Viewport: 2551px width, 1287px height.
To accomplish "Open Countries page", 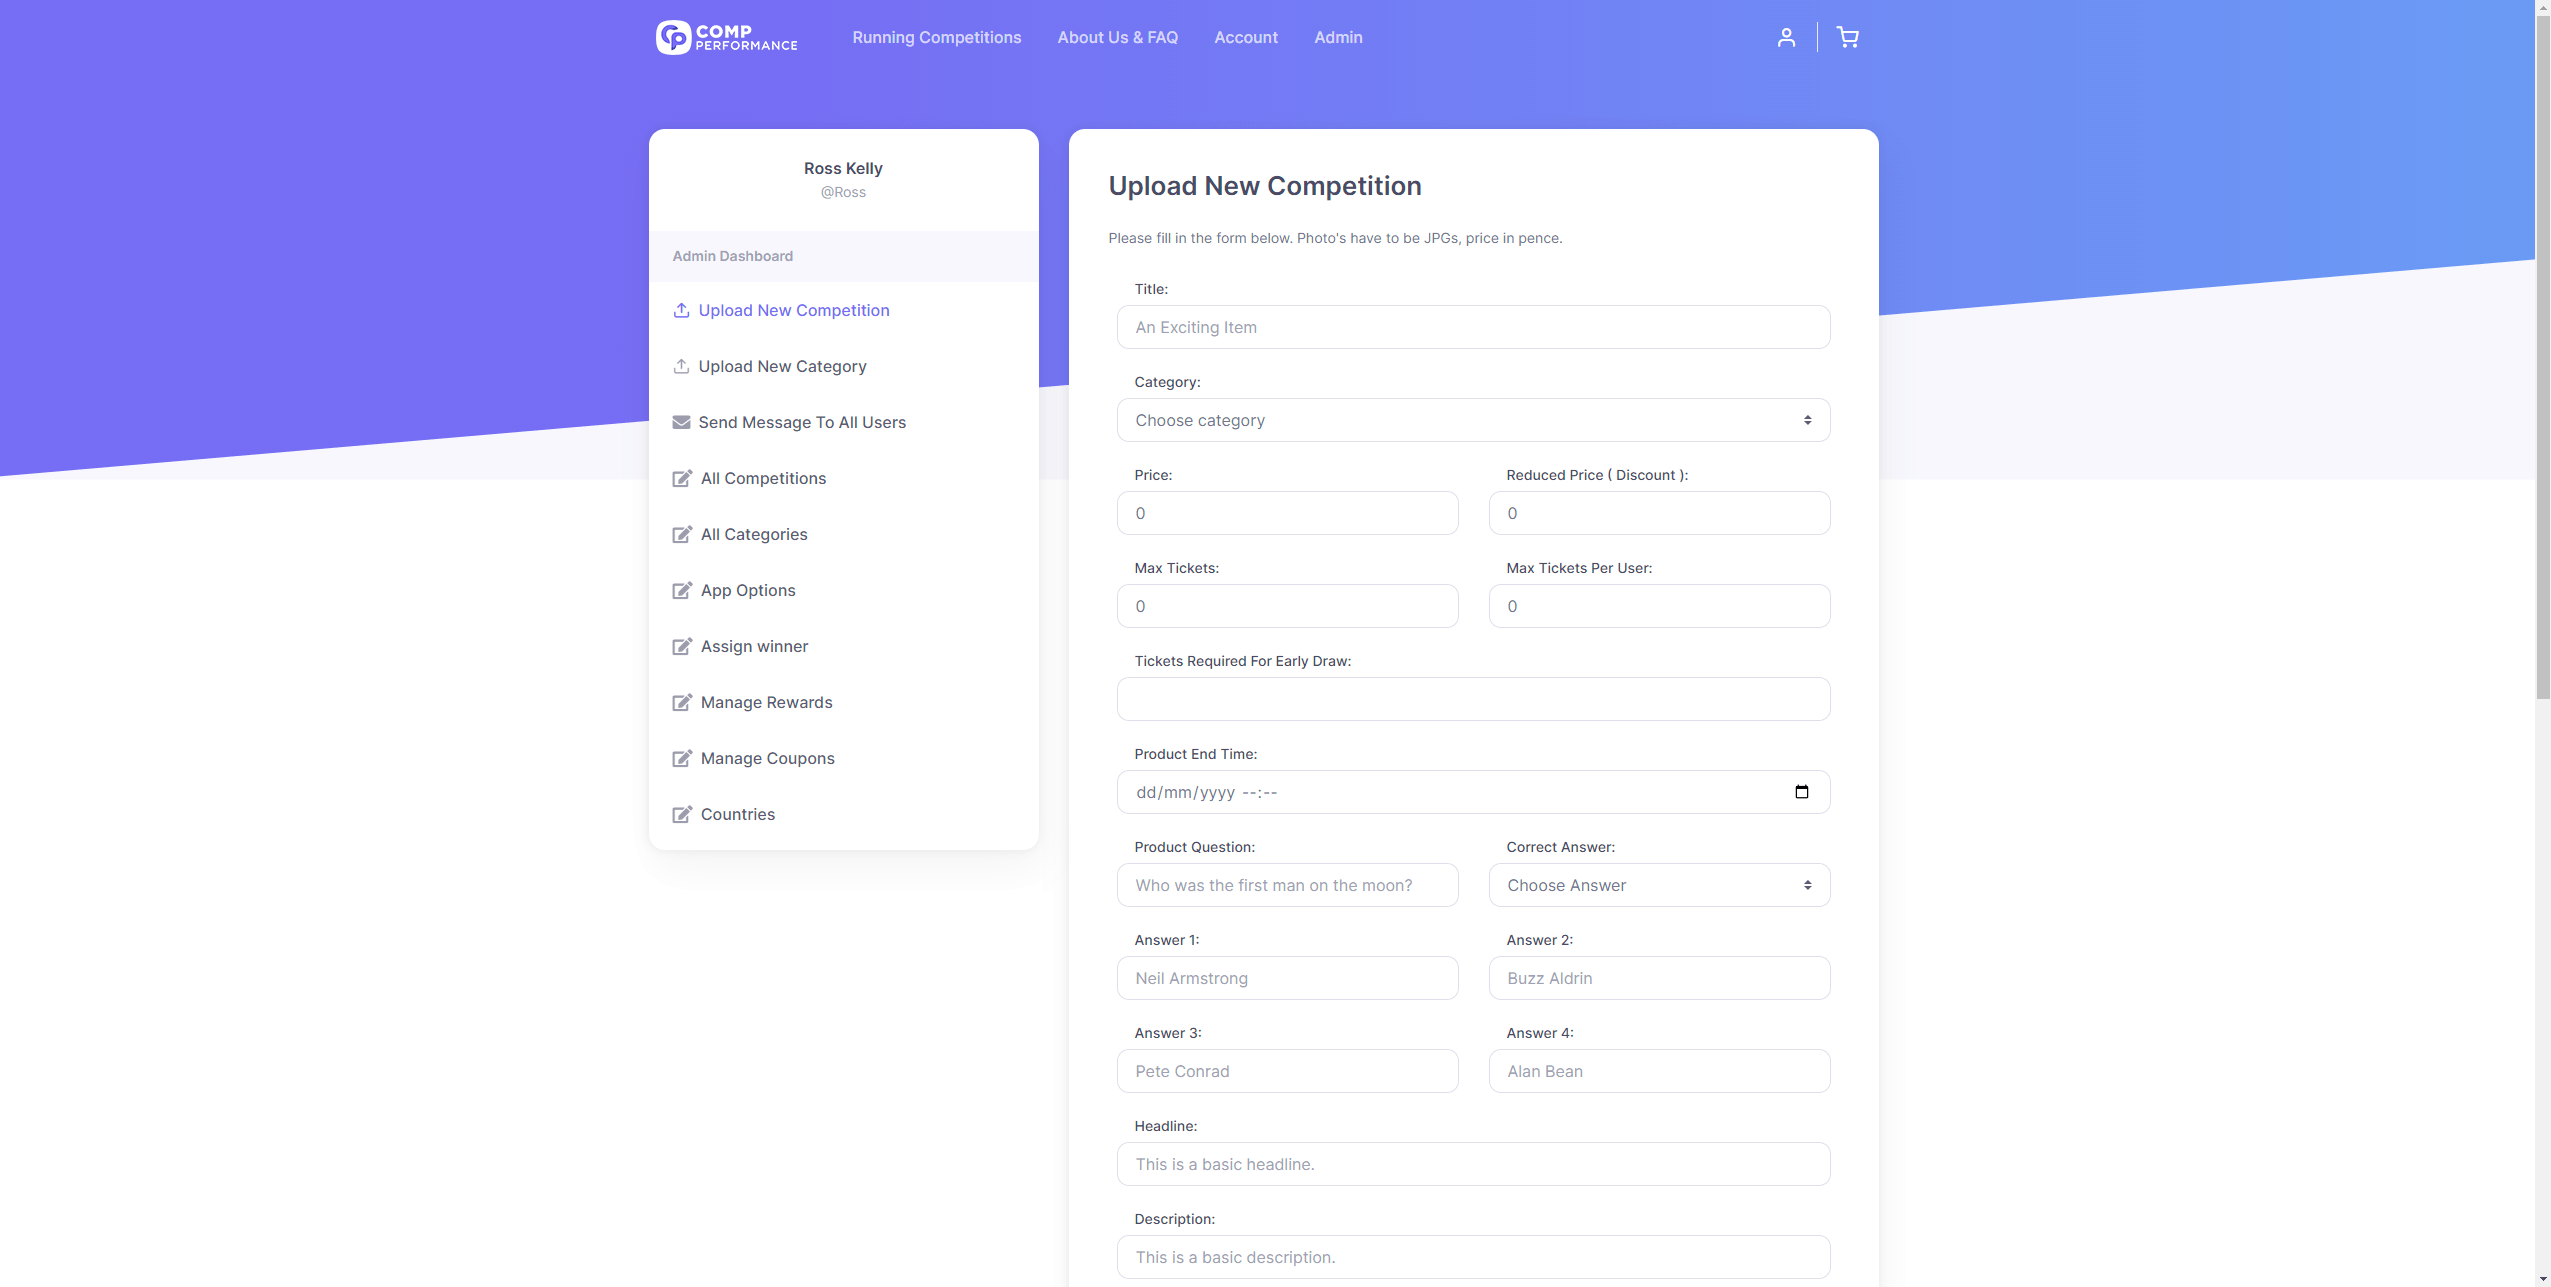I will coord(737,814).
